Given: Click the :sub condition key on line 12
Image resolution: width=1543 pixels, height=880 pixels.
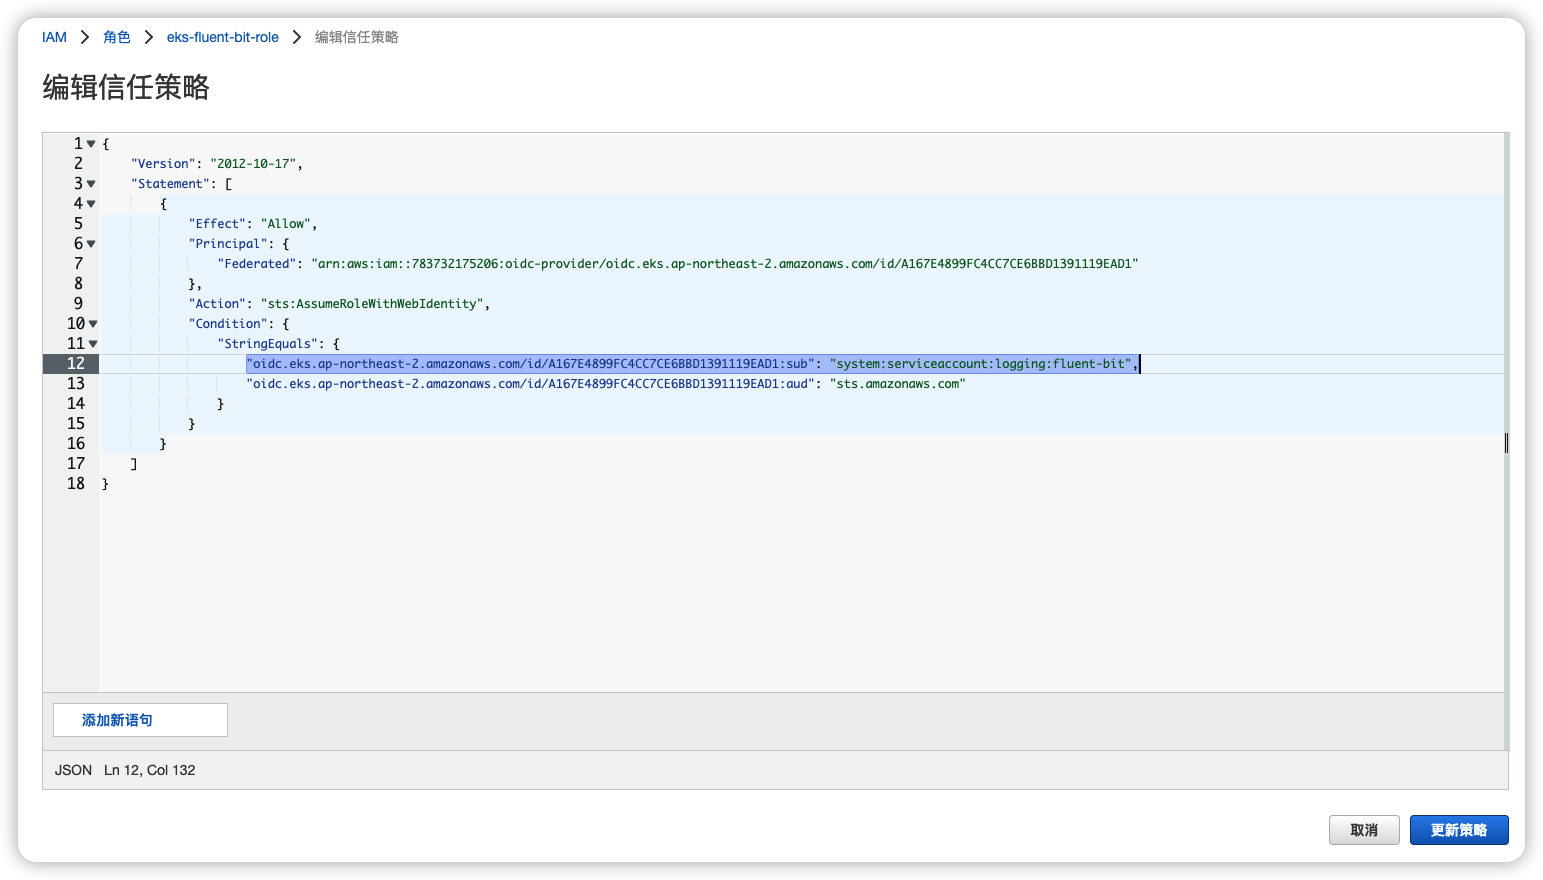Looking at the screenshot, I should 530,364.
